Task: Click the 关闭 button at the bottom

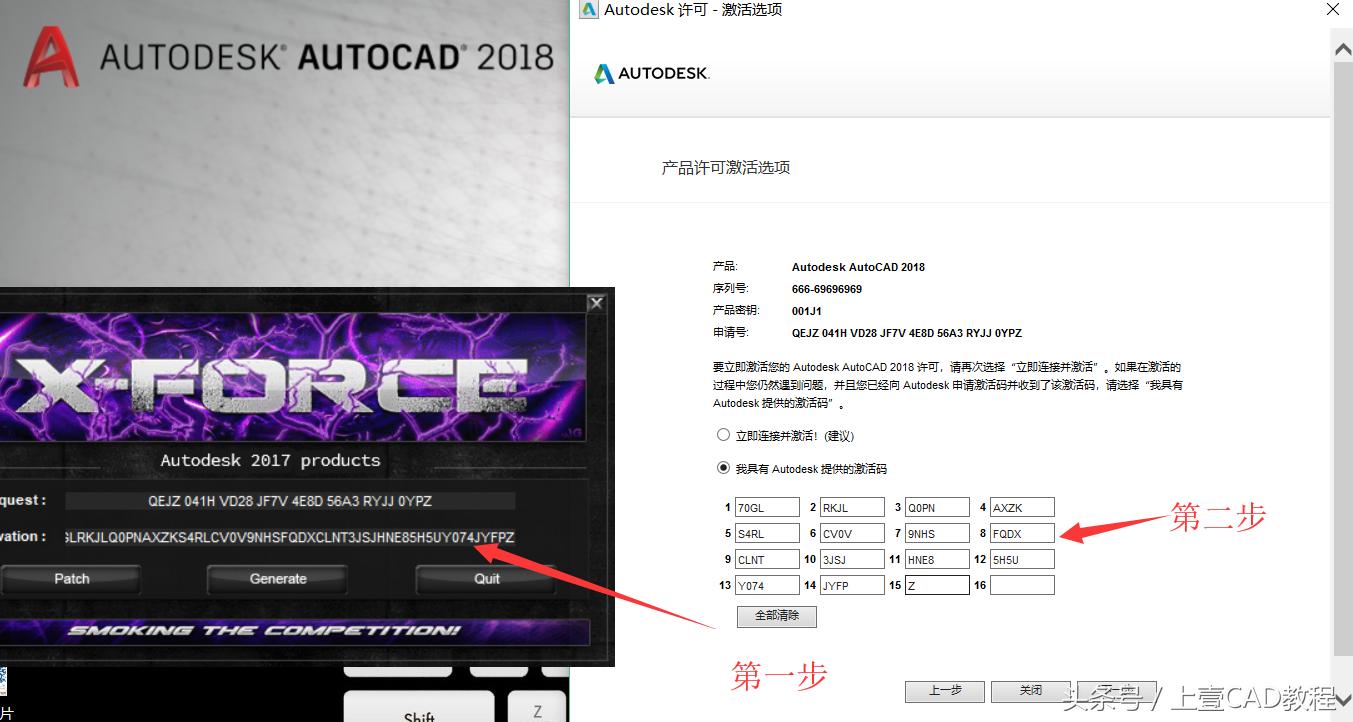Action: coord(1030,691)
